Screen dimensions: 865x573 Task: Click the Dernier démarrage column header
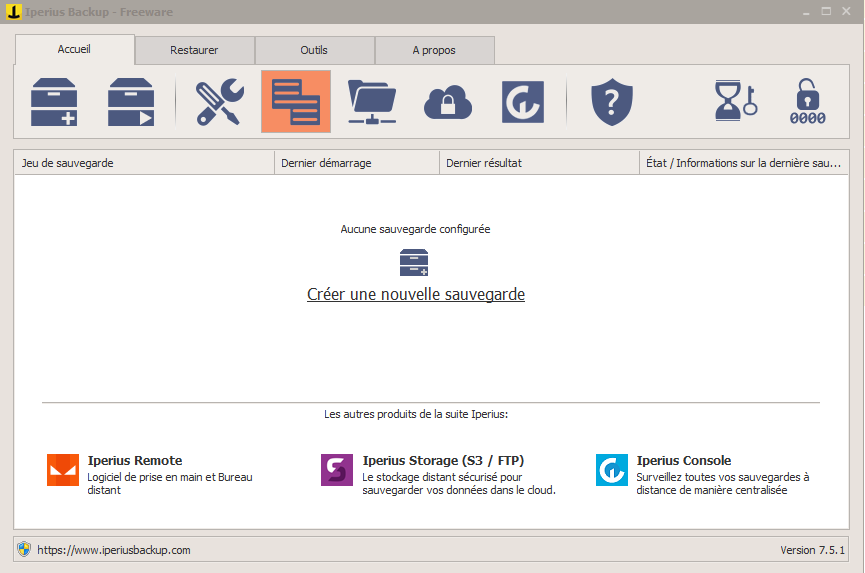click(x=357, y=163)
